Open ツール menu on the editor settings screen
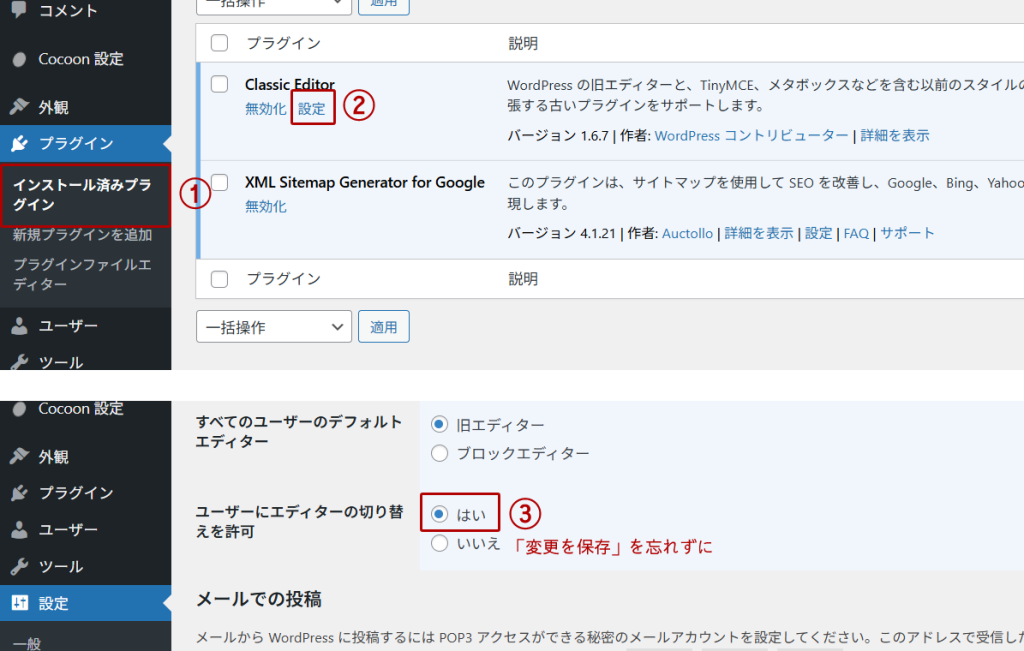The height and width of the screenshot is (651, 1024). pos(61,566)
